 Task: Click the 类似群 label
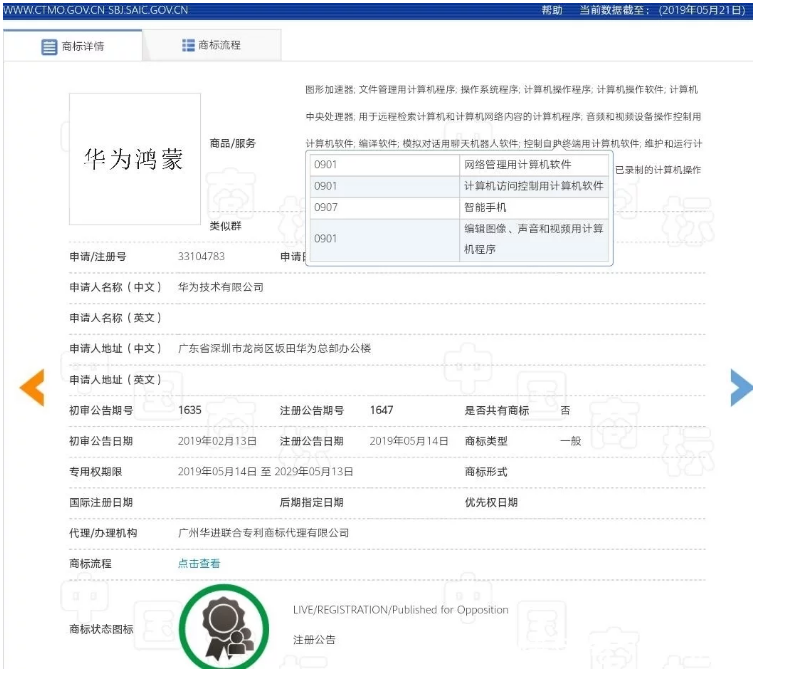click(225, 226)
